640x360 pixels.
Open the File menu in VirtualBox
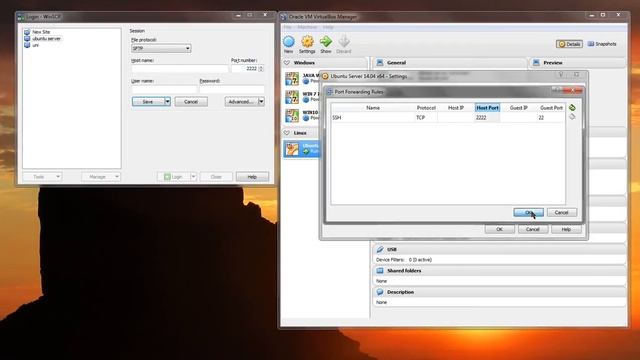[287, 27]
